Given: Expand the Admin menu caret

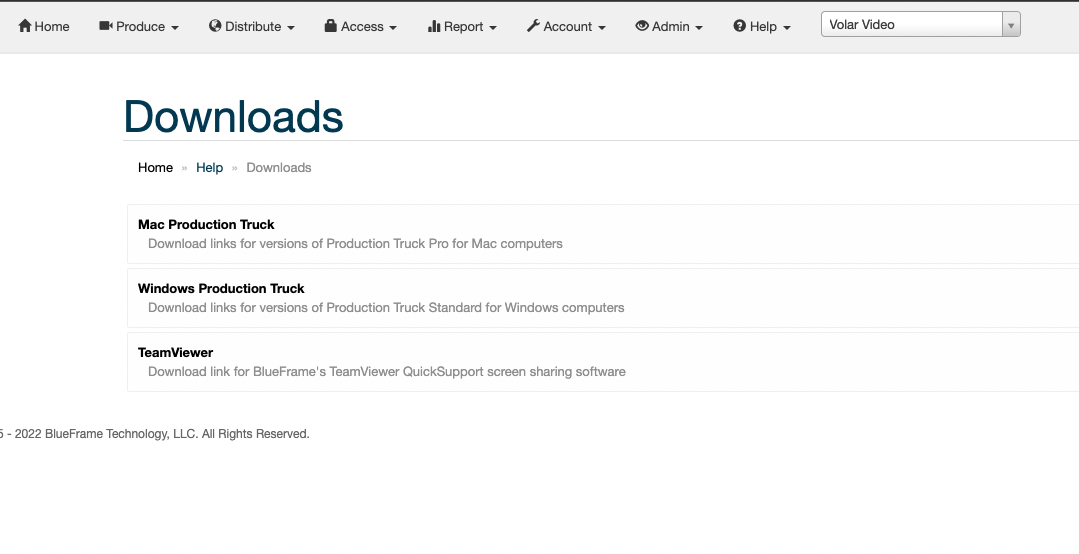Looking at the screenshot, I should [699, 28].
